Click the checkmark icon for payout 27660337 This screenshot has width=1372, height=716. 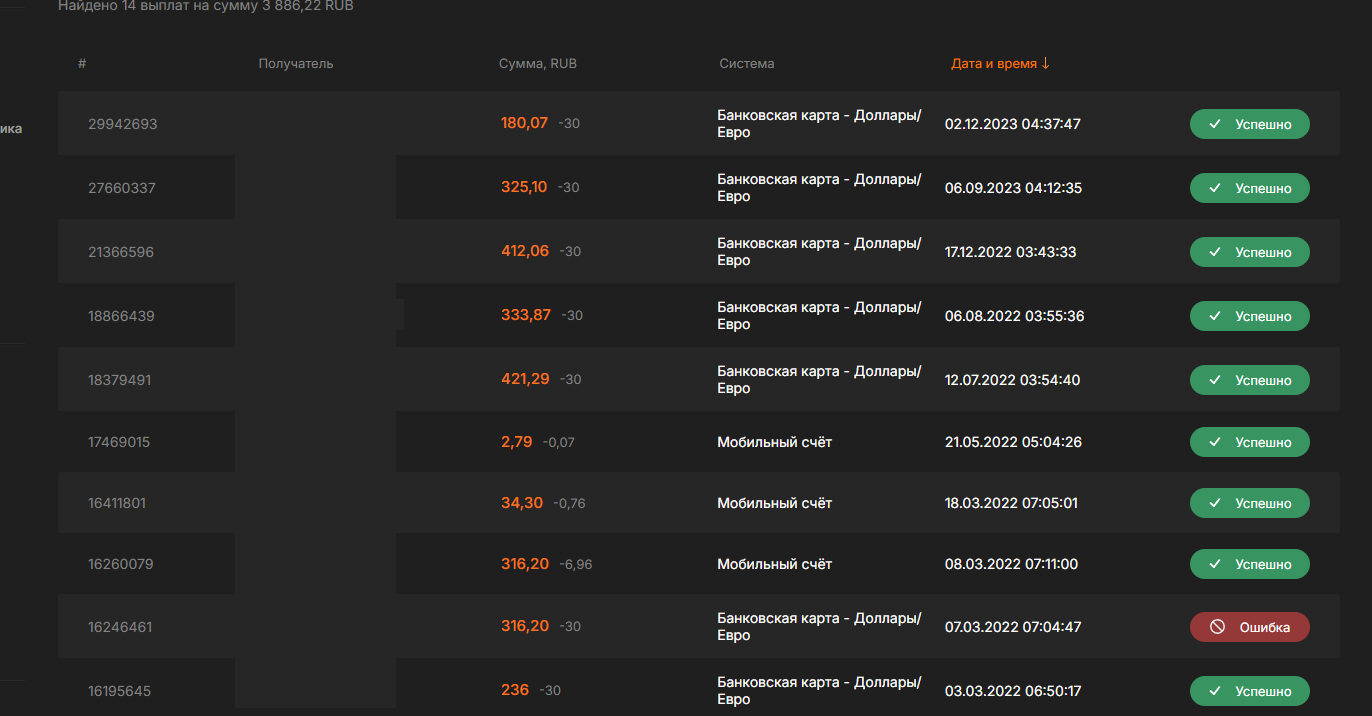(1215, 188)
